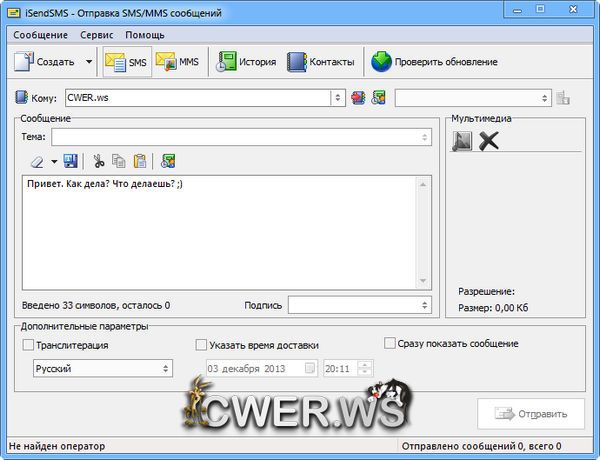Open the Сообщение menu

click(x=41, y=34)
